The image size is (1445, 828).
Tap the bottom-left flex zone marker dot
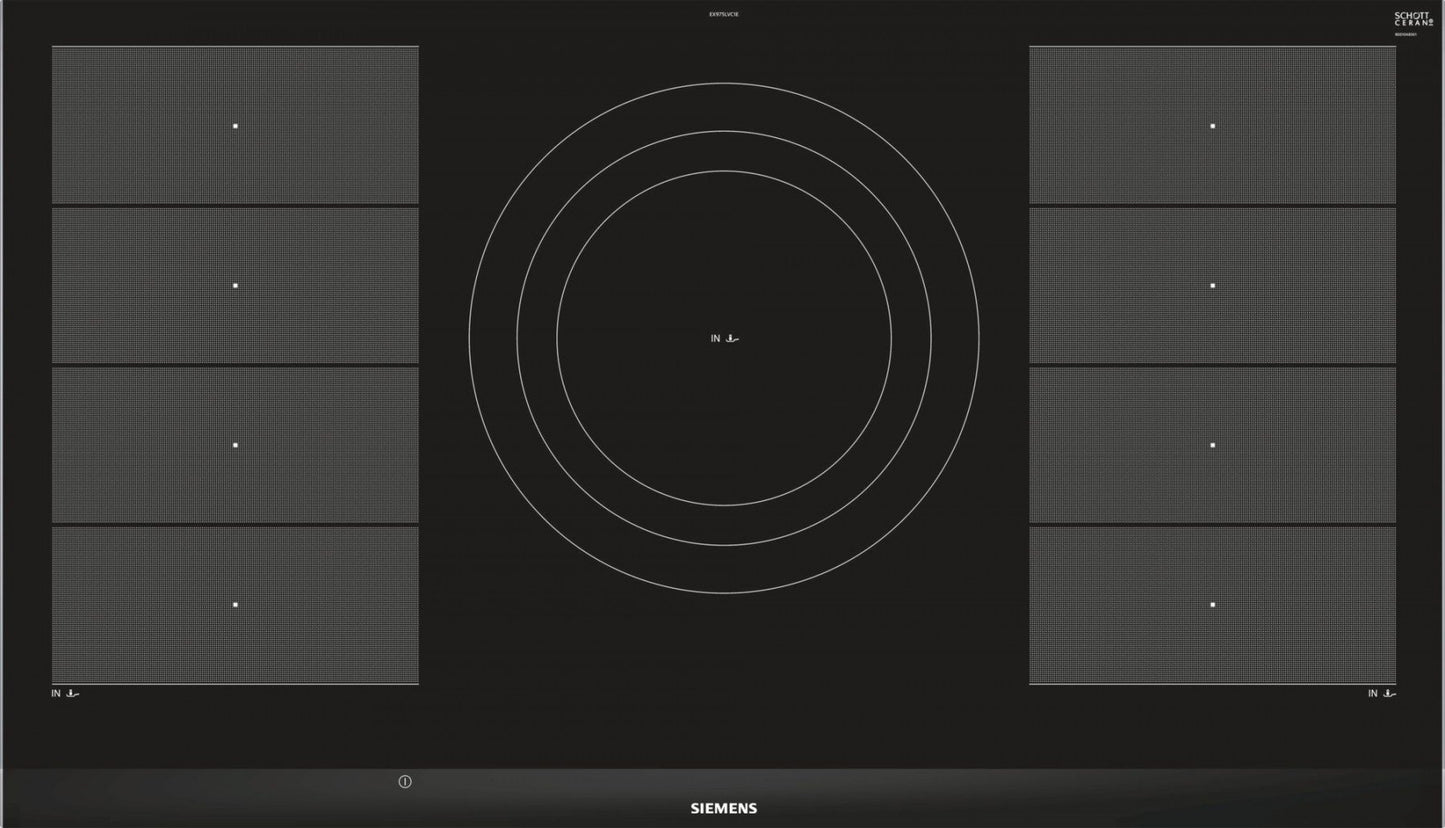(x=235, y=603)
